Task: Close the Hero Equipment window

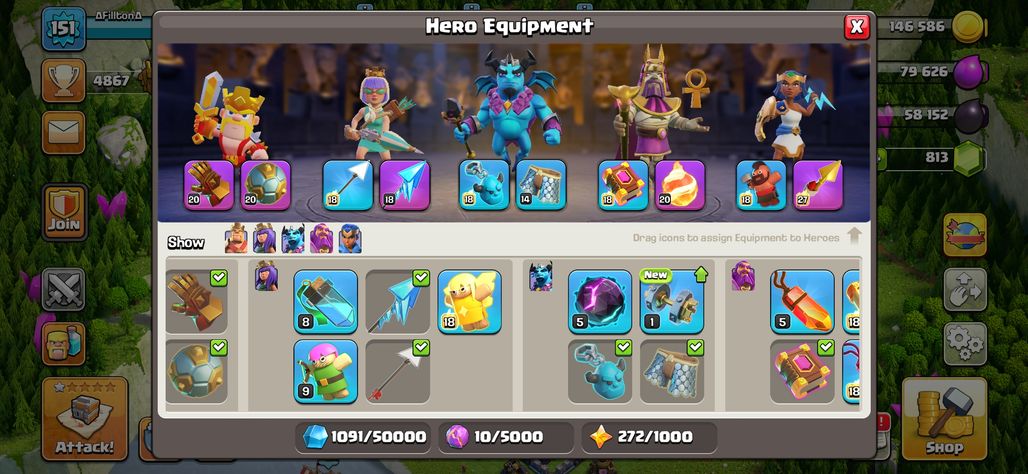Action: click(856, 27)
